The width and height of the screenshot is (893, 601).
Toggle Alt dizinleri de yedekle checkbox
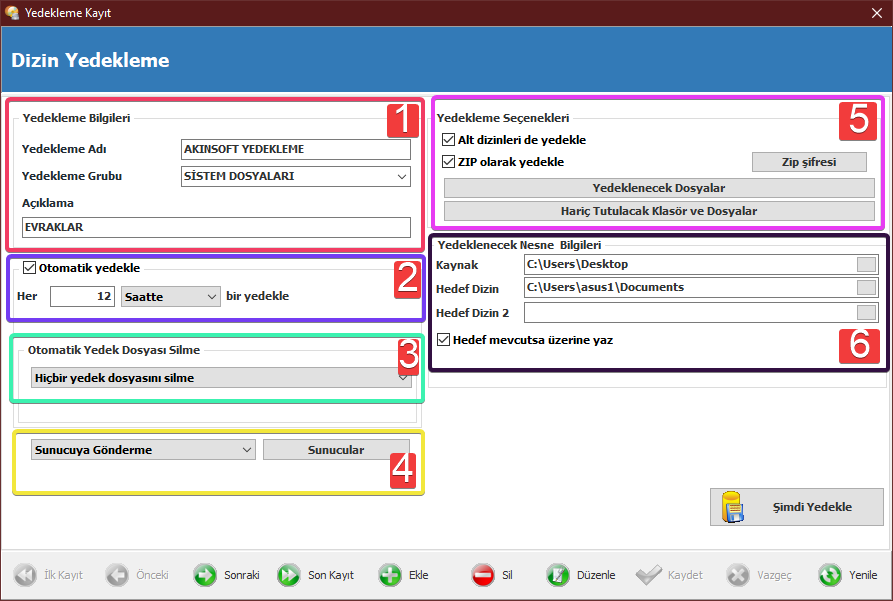click(x=449, y=140)
